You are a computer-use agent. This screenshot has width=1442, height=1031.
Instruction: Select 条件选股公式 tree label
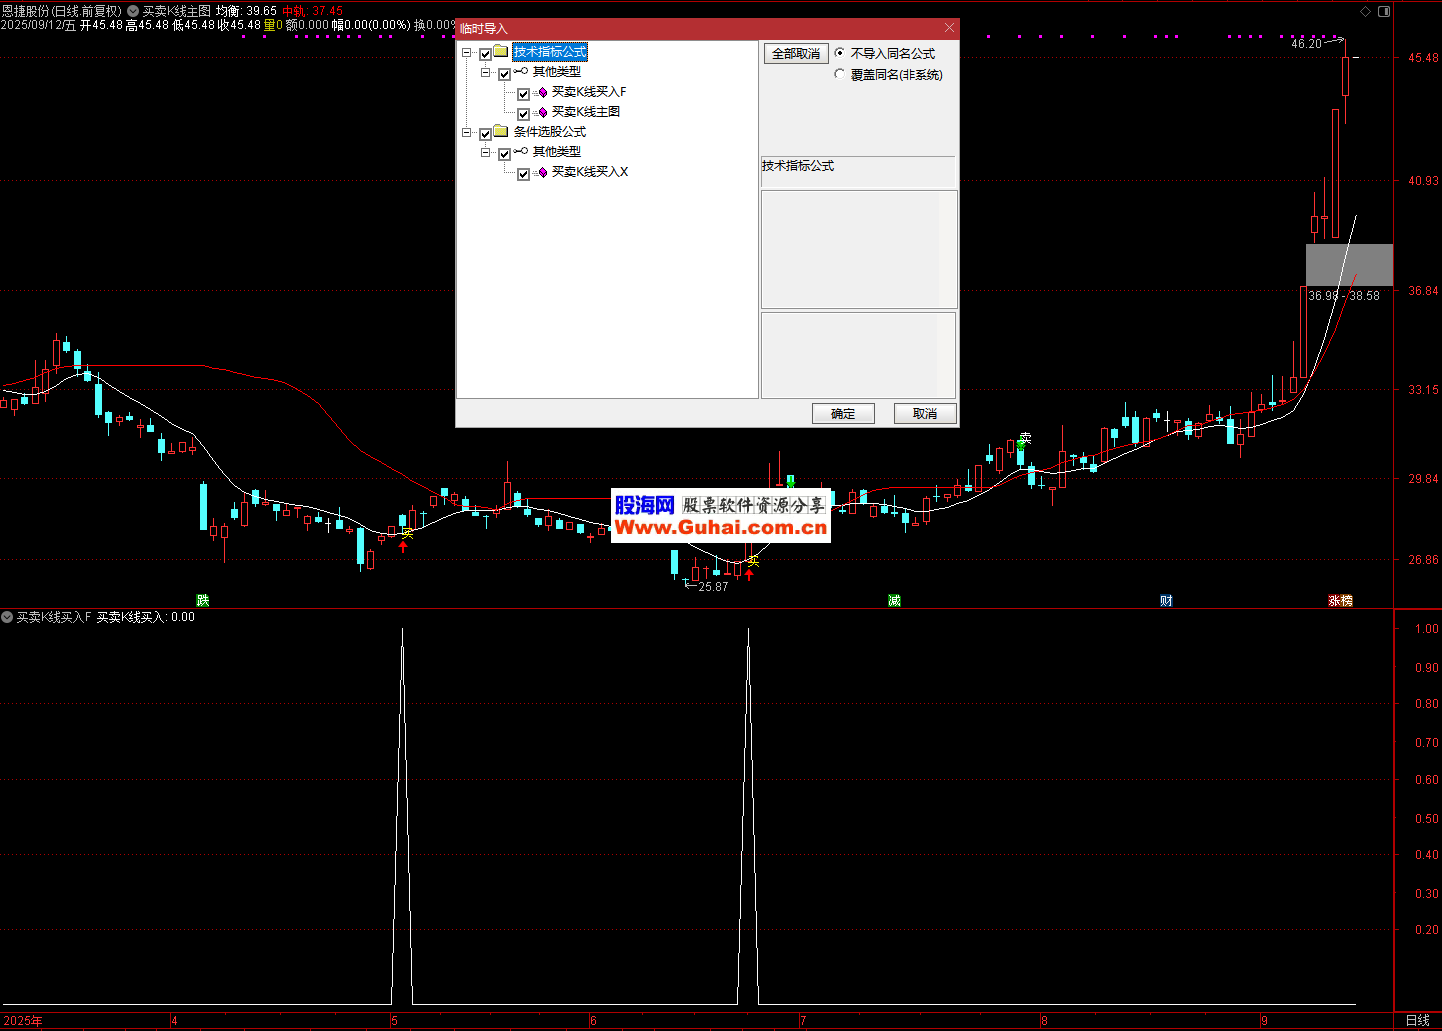tap(550, 132)
